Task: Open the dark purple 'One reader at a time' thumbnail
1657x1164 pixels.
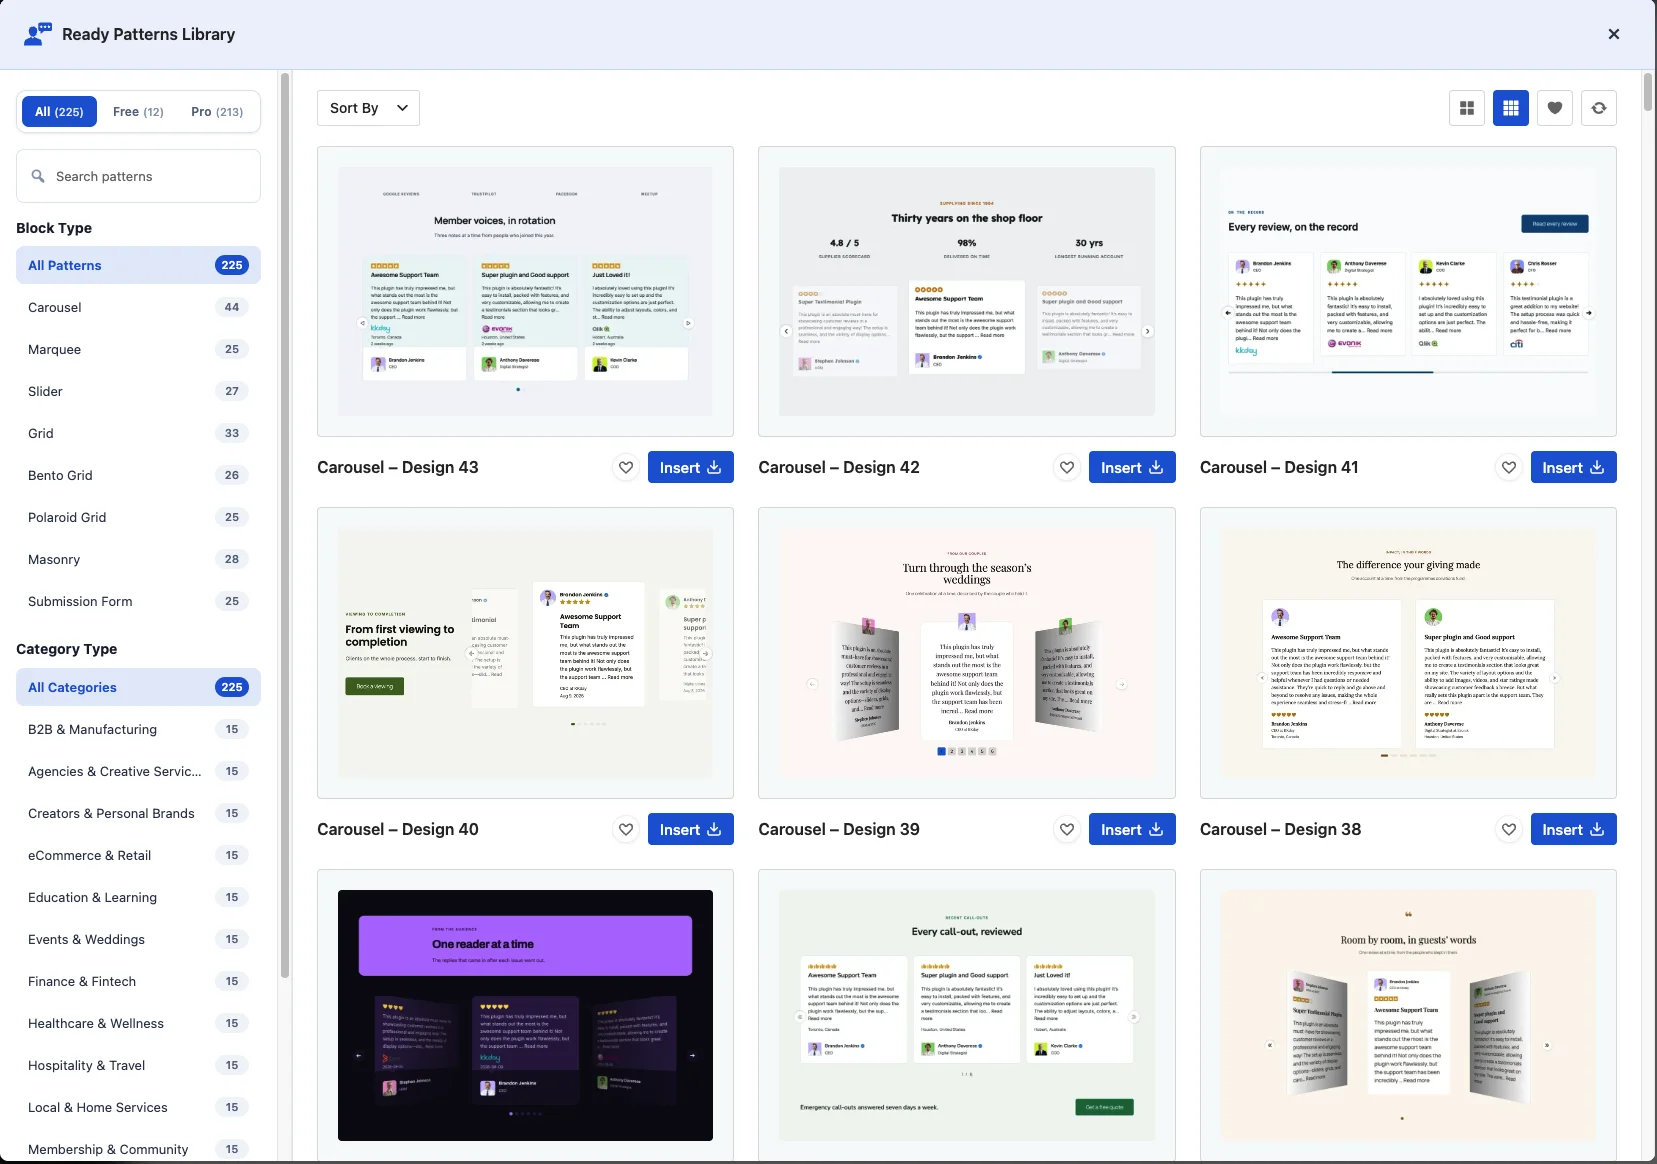Action: (x=525, y=1015)
